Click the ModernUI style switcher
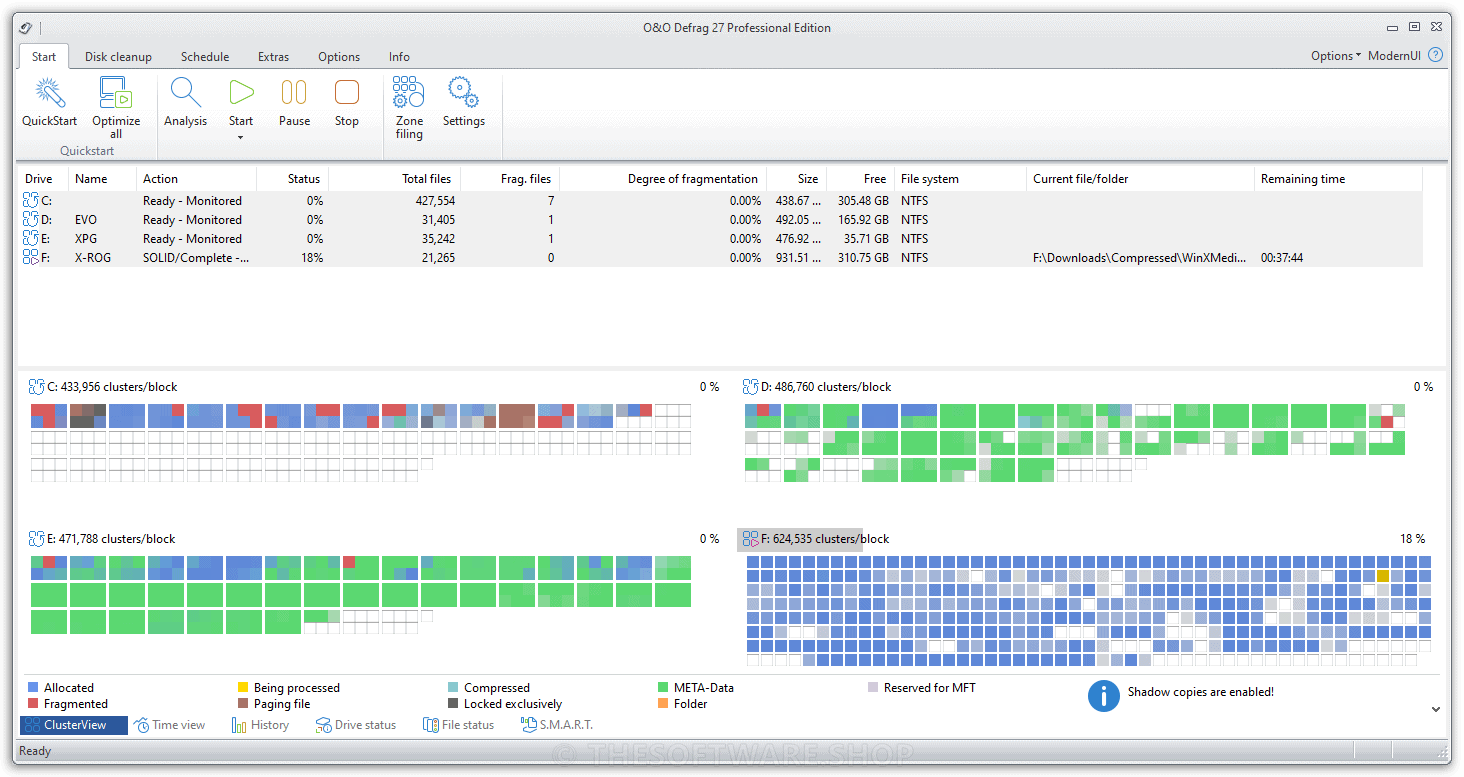Screen dimensions: 1464x777 (x=1394, y=56)
